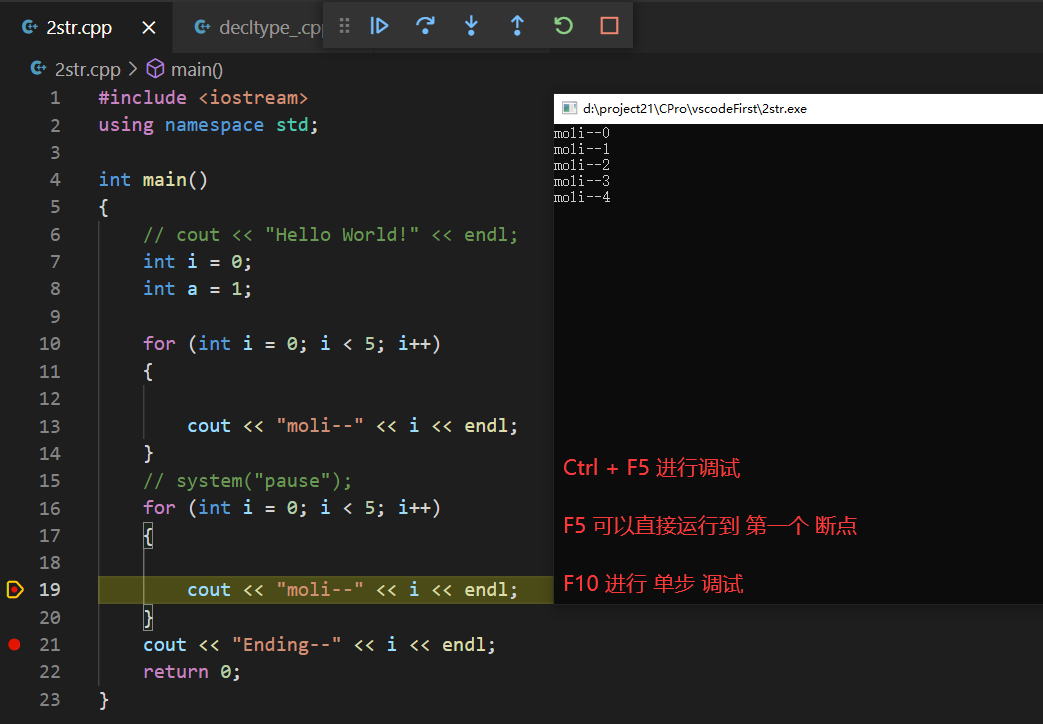Viewport: 1043px width, 724px height.
Task: Click the opening brace on line 17
Action: tap(148, 536)
